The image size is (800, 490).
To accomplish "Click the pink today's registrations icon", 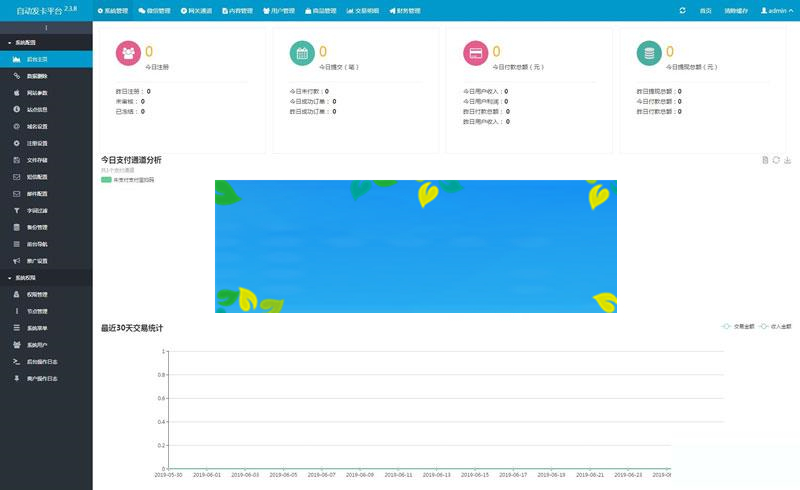I will pos(129,54).
